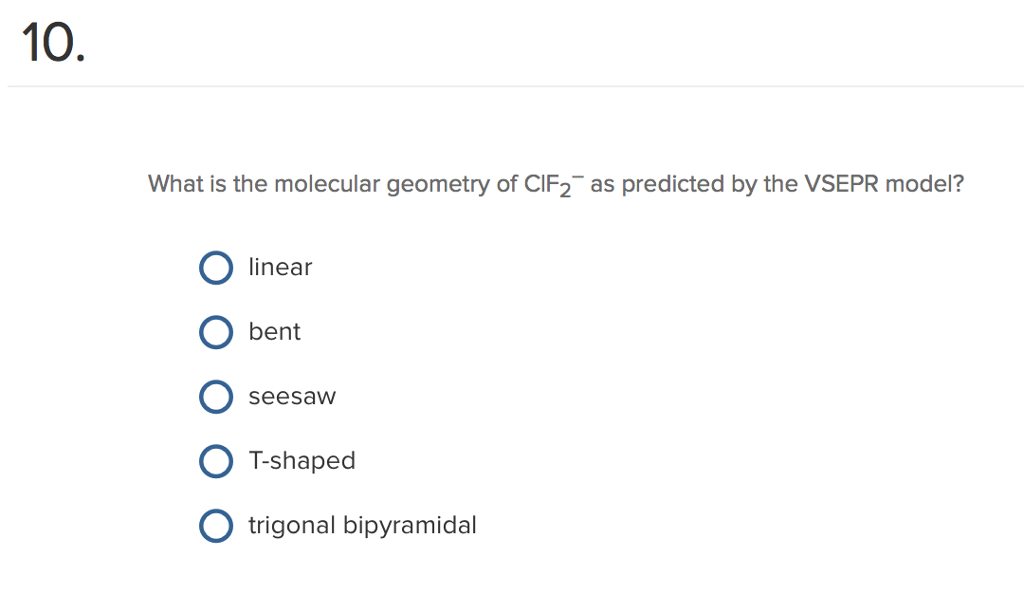The height and width of the screenshot is (594, 1024).
Task: Click the question number 10 heading
Action: click(52, 43)
